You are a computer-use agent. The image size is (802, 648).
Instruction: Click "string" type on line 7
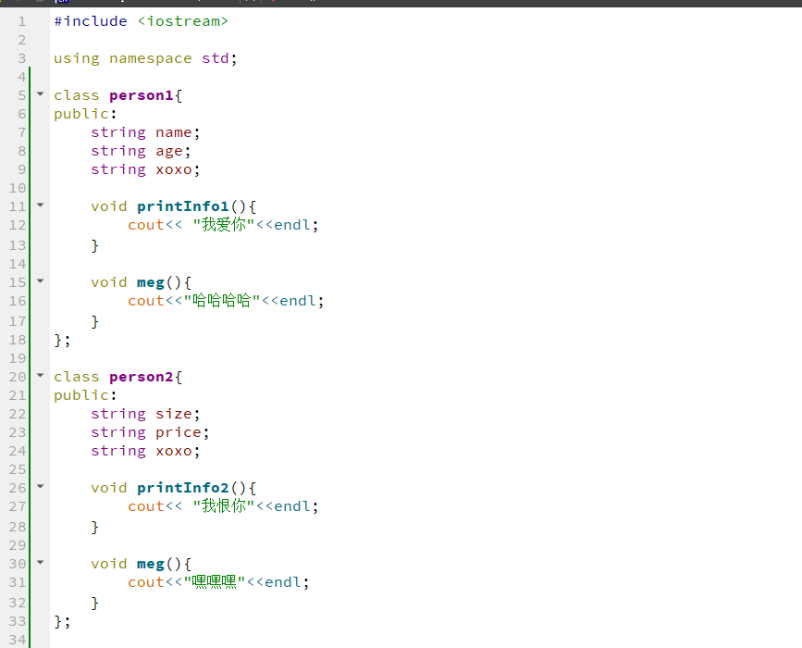pos(118,133)
